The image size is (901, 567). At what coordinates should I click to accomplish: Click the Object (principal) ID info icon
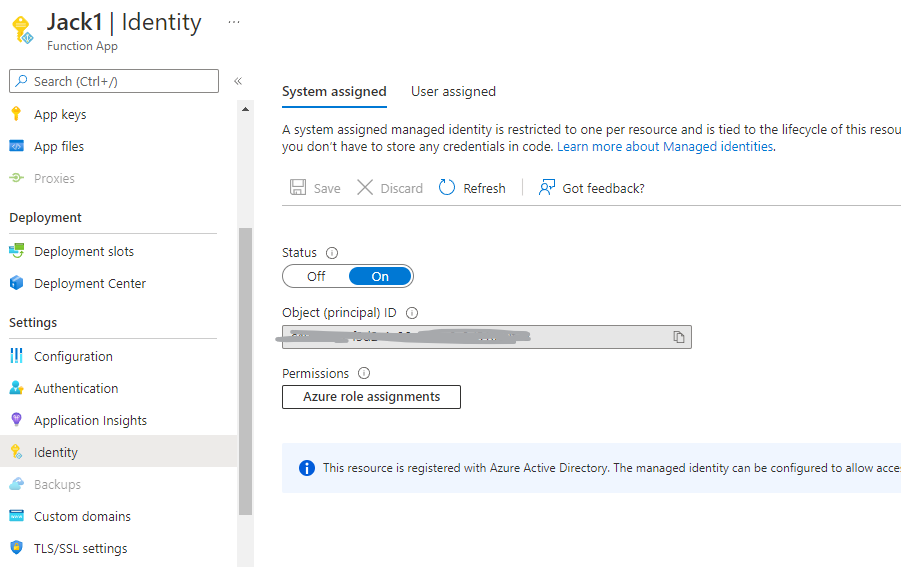(411, 313)
